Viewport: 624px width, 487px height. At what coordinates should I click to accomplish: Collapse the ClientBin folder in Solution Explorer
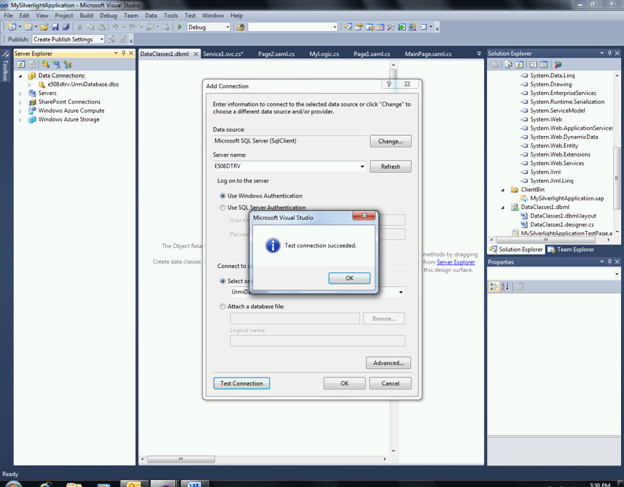(x=503, y=190)
